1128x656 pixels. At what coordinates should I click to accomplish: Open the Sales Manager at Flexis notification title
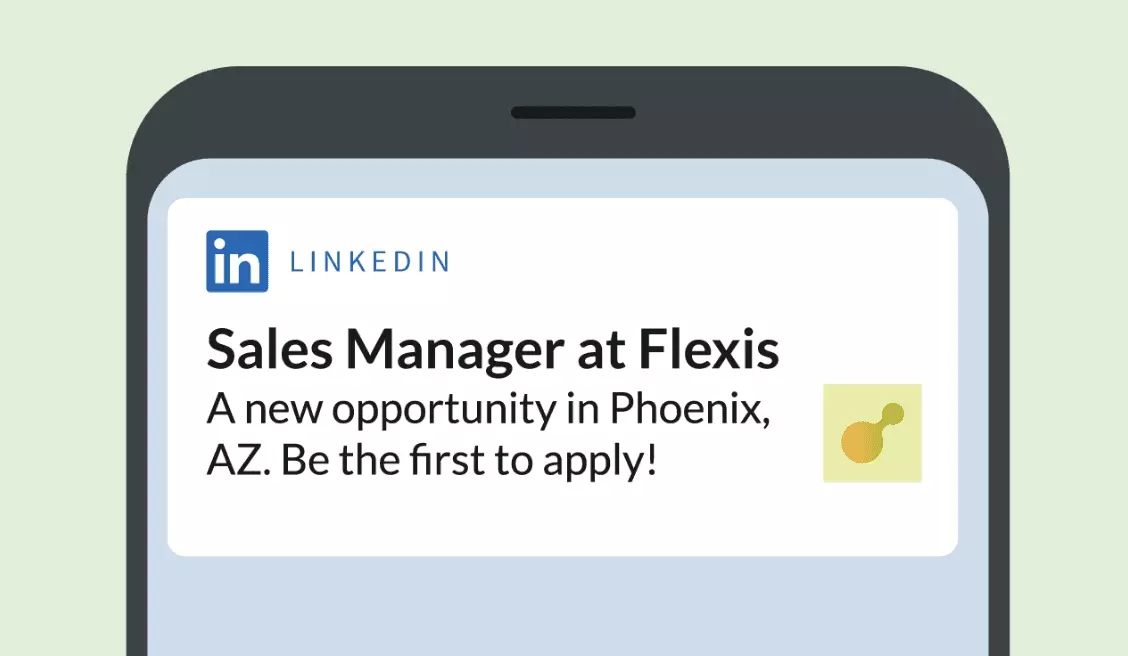(x=492, y=351)
